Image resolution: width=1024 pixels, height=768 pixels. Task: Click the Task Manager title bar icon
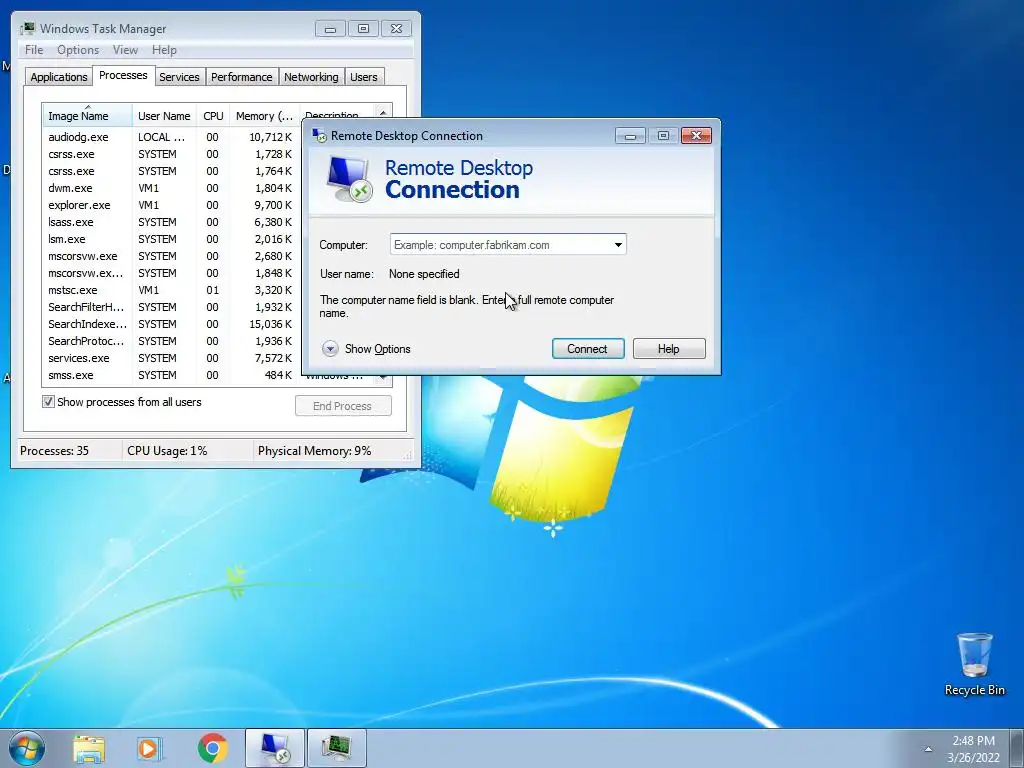(x=27, y=29)
